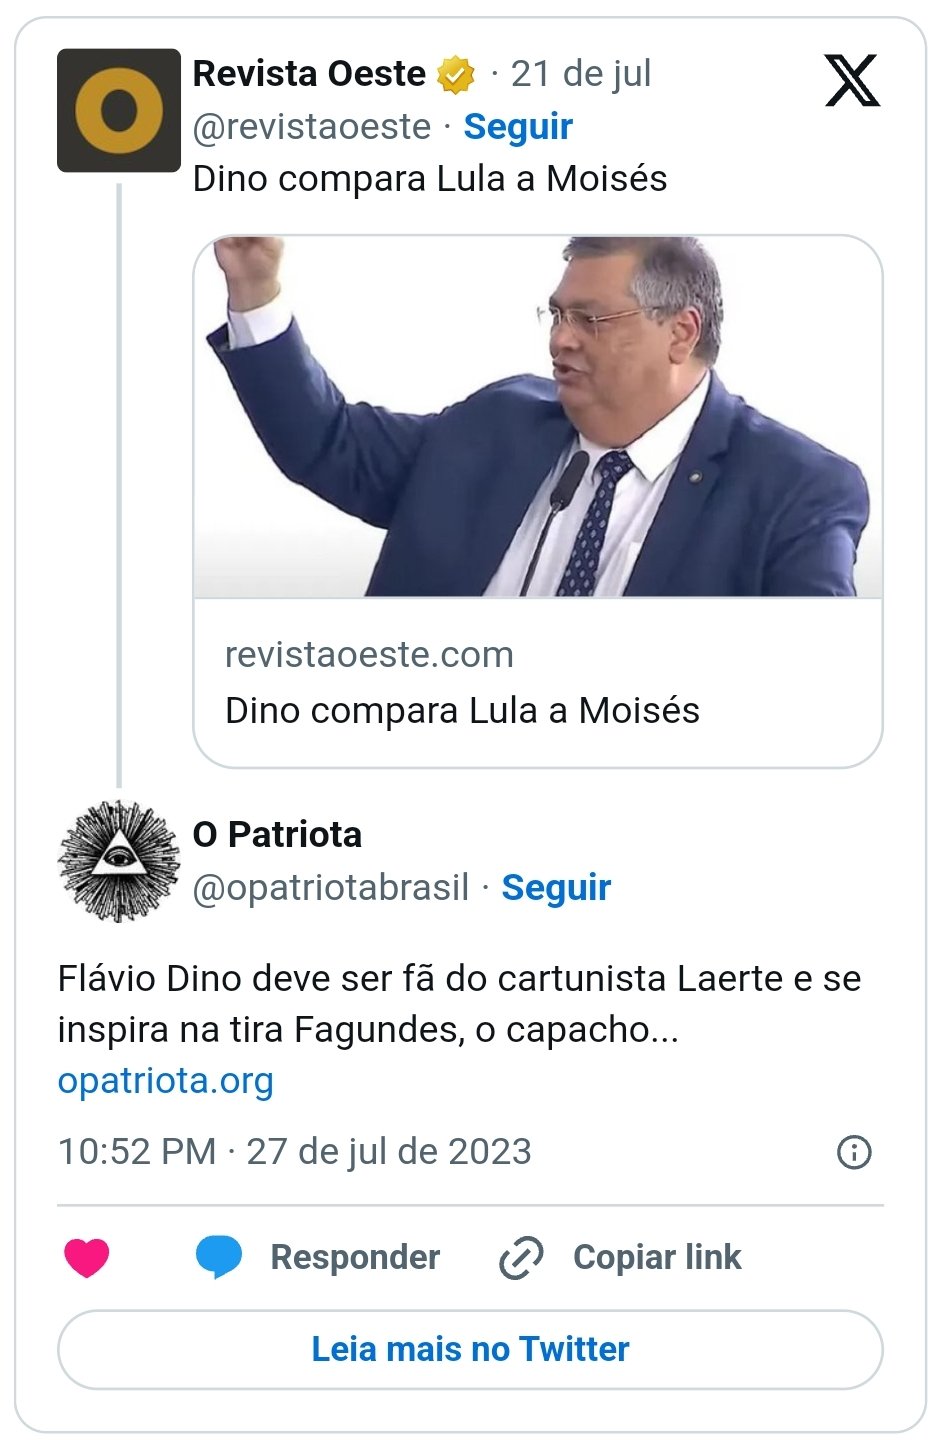Screen dimensions: 940x1445
Task: Open the @revistaoeste handle
Action: (312, 127)
